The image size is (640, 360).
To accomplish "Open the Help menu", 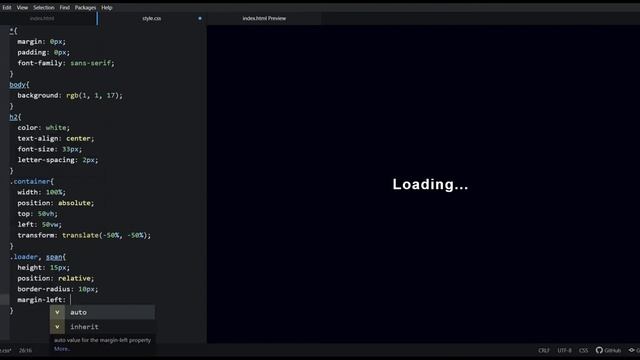I will (107, 7).
